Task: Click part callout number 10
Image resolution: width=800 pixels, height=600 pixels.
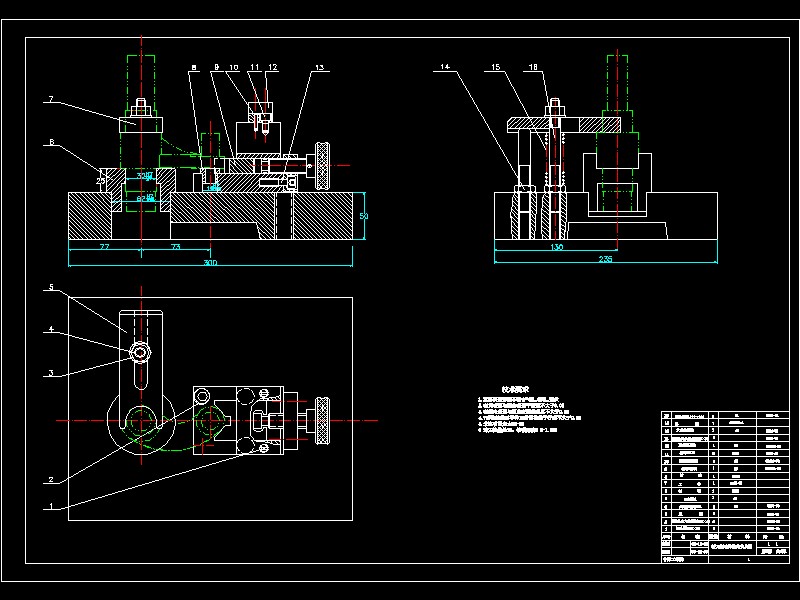Action: (234, 67)
